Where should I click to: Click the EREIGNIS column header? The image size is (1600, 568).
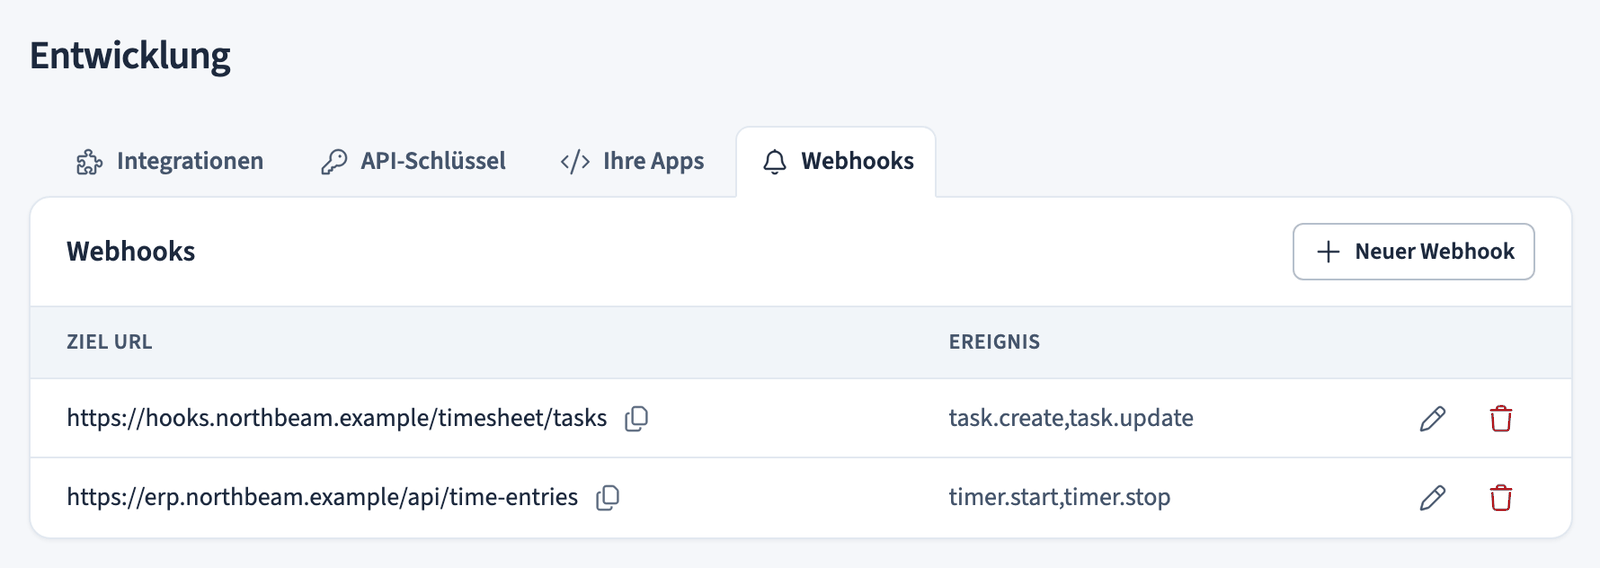(x=994, y=342)
